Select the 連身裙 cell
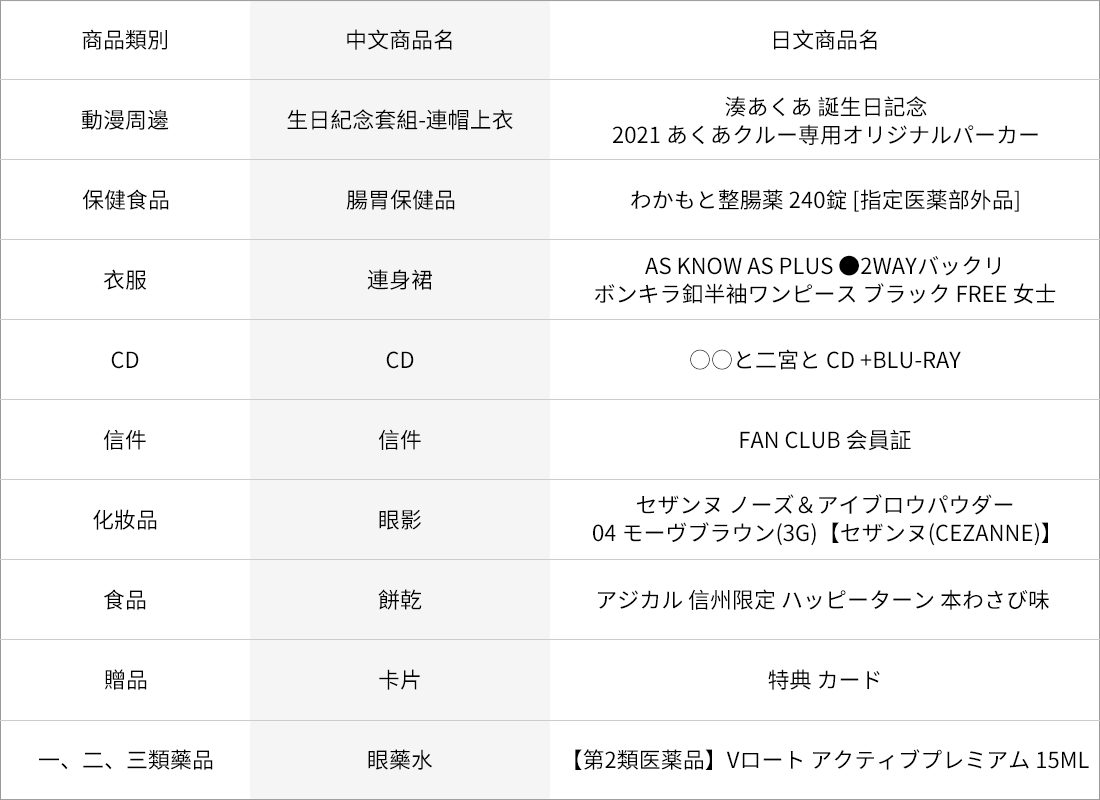 click(400, 280)
